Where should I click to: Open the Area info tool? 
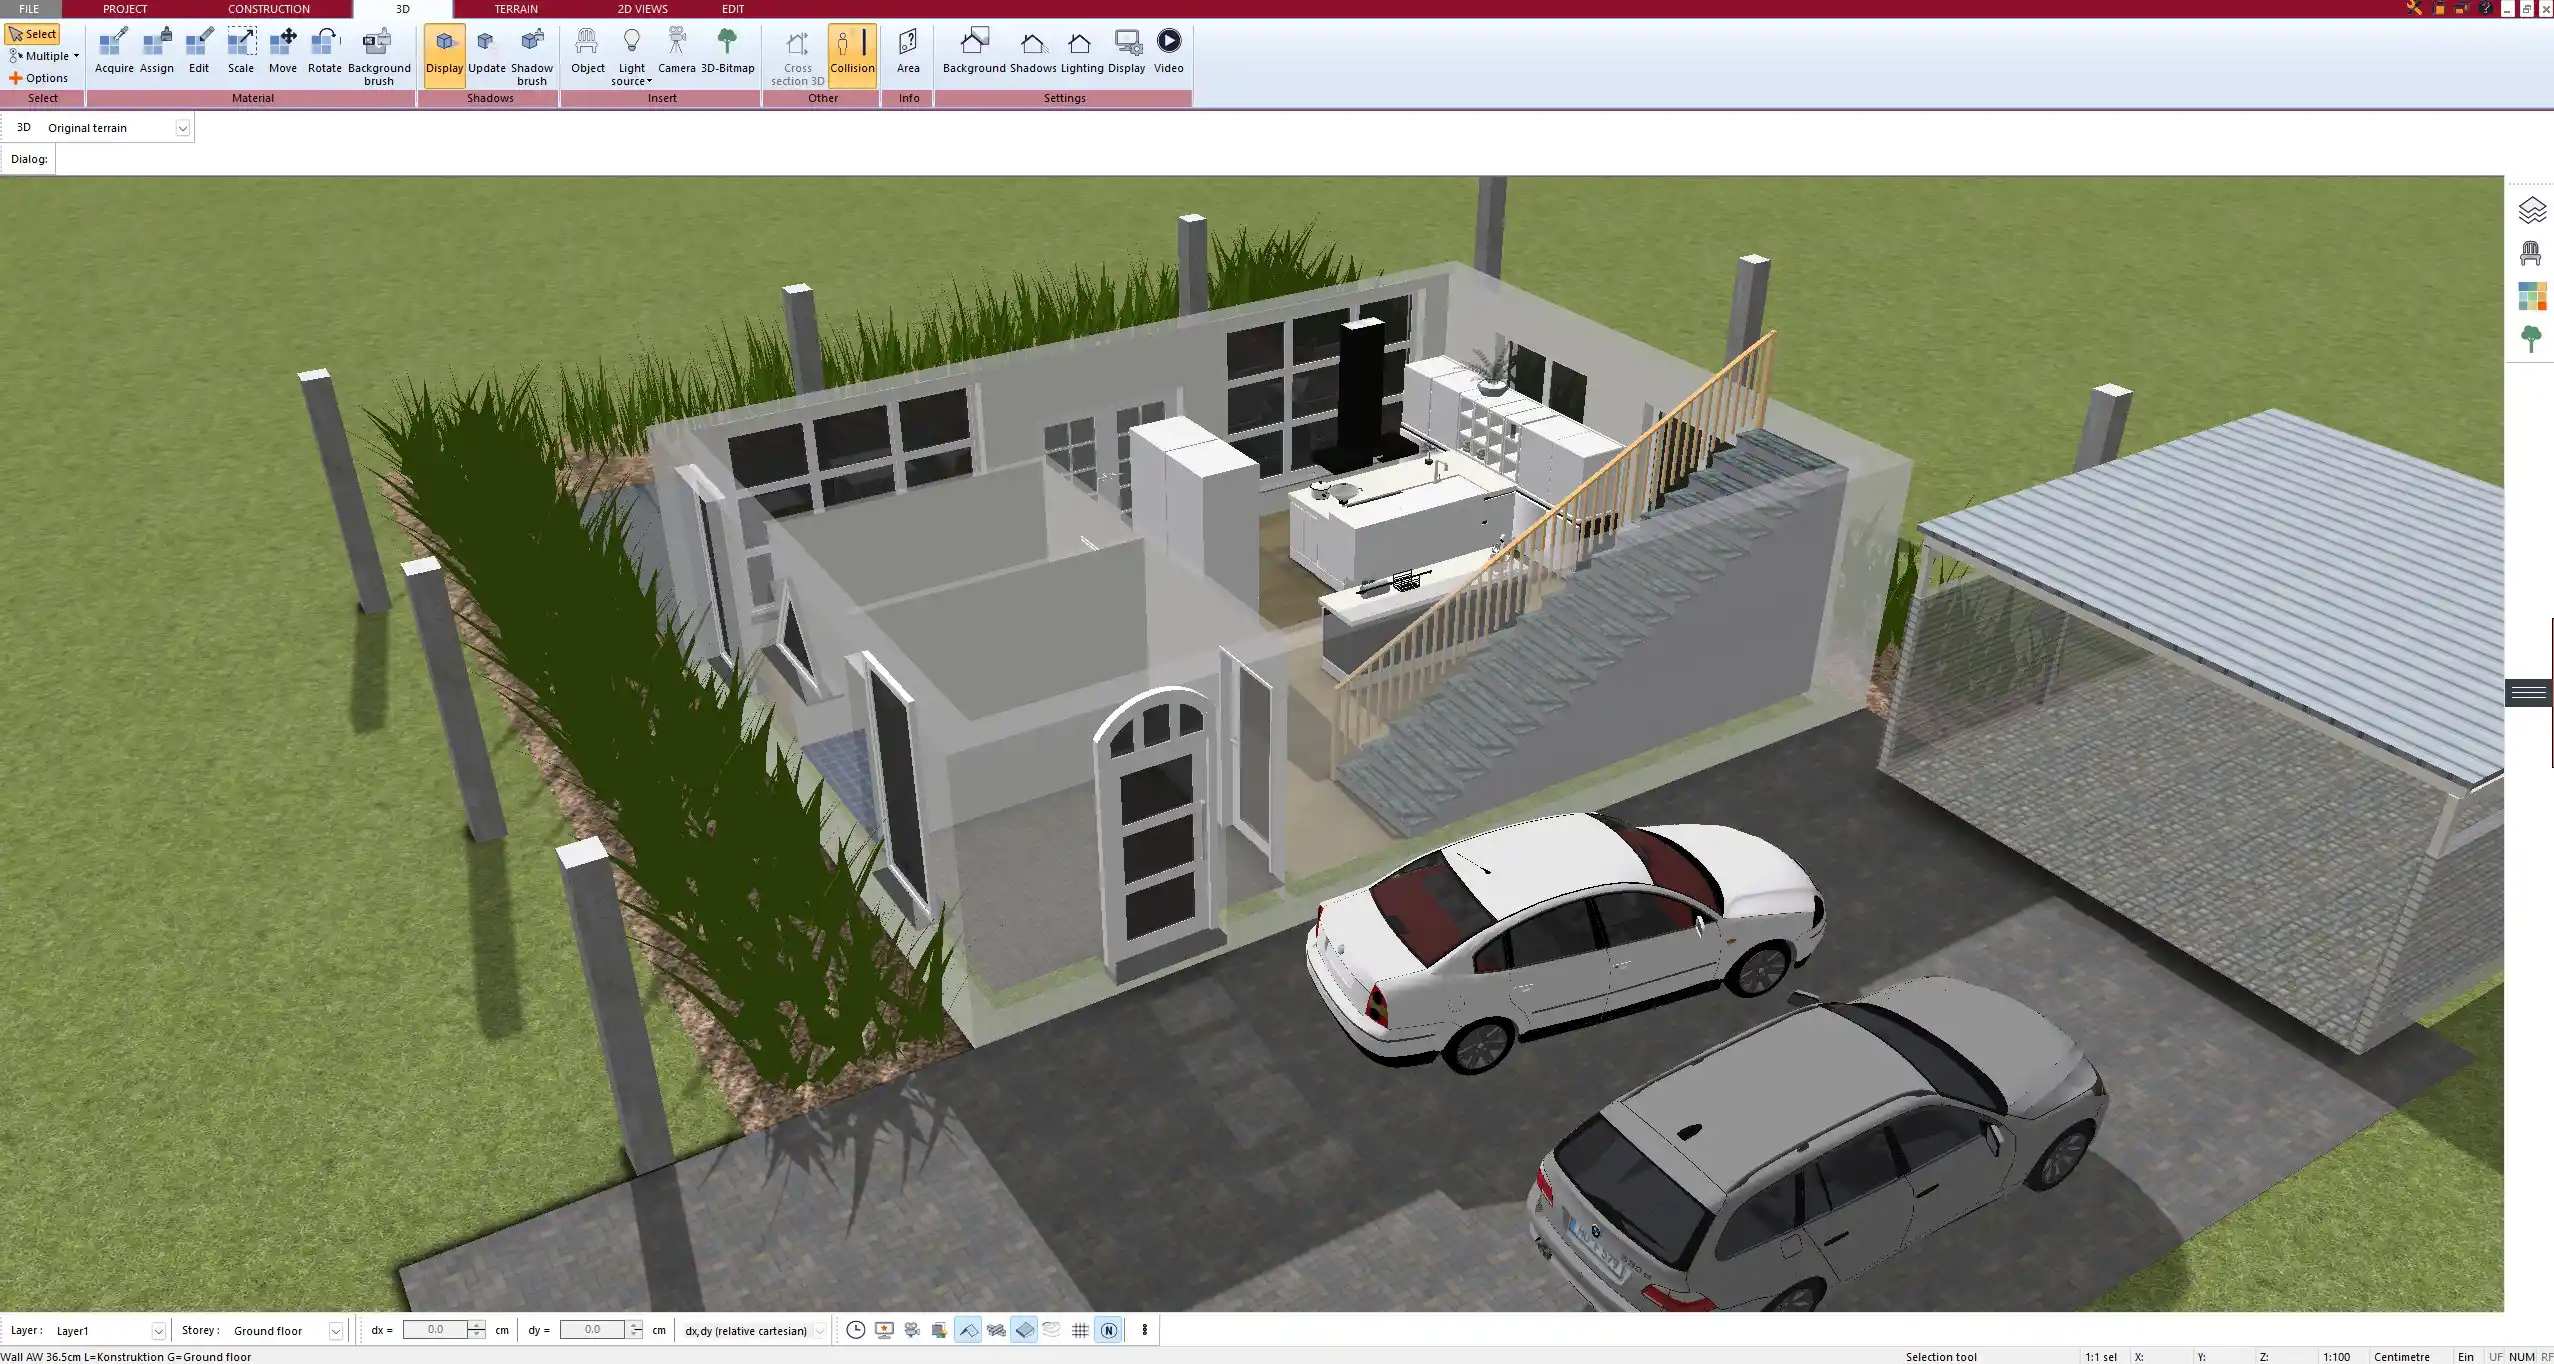coord(908,52)
